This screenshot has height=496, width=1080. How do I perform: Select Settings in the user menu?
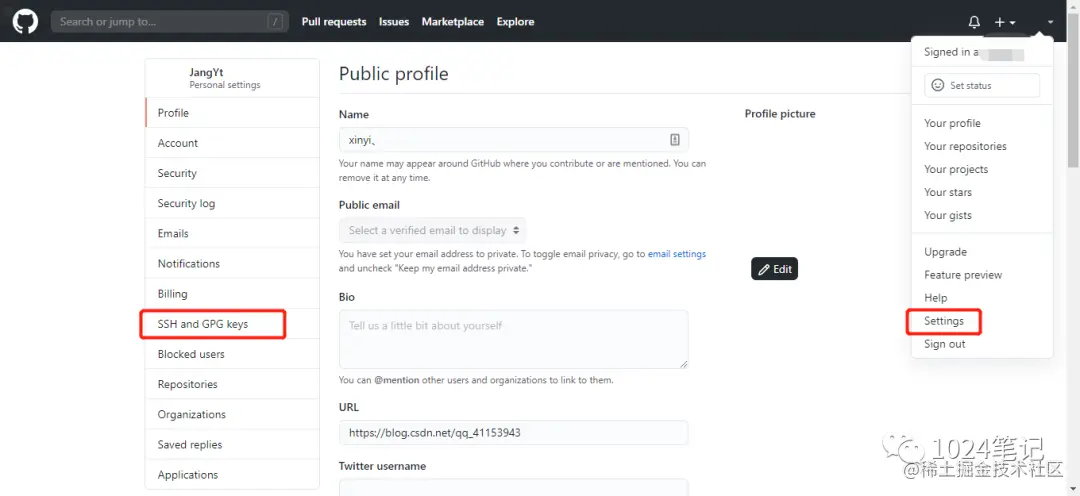[x=944, y=321]
